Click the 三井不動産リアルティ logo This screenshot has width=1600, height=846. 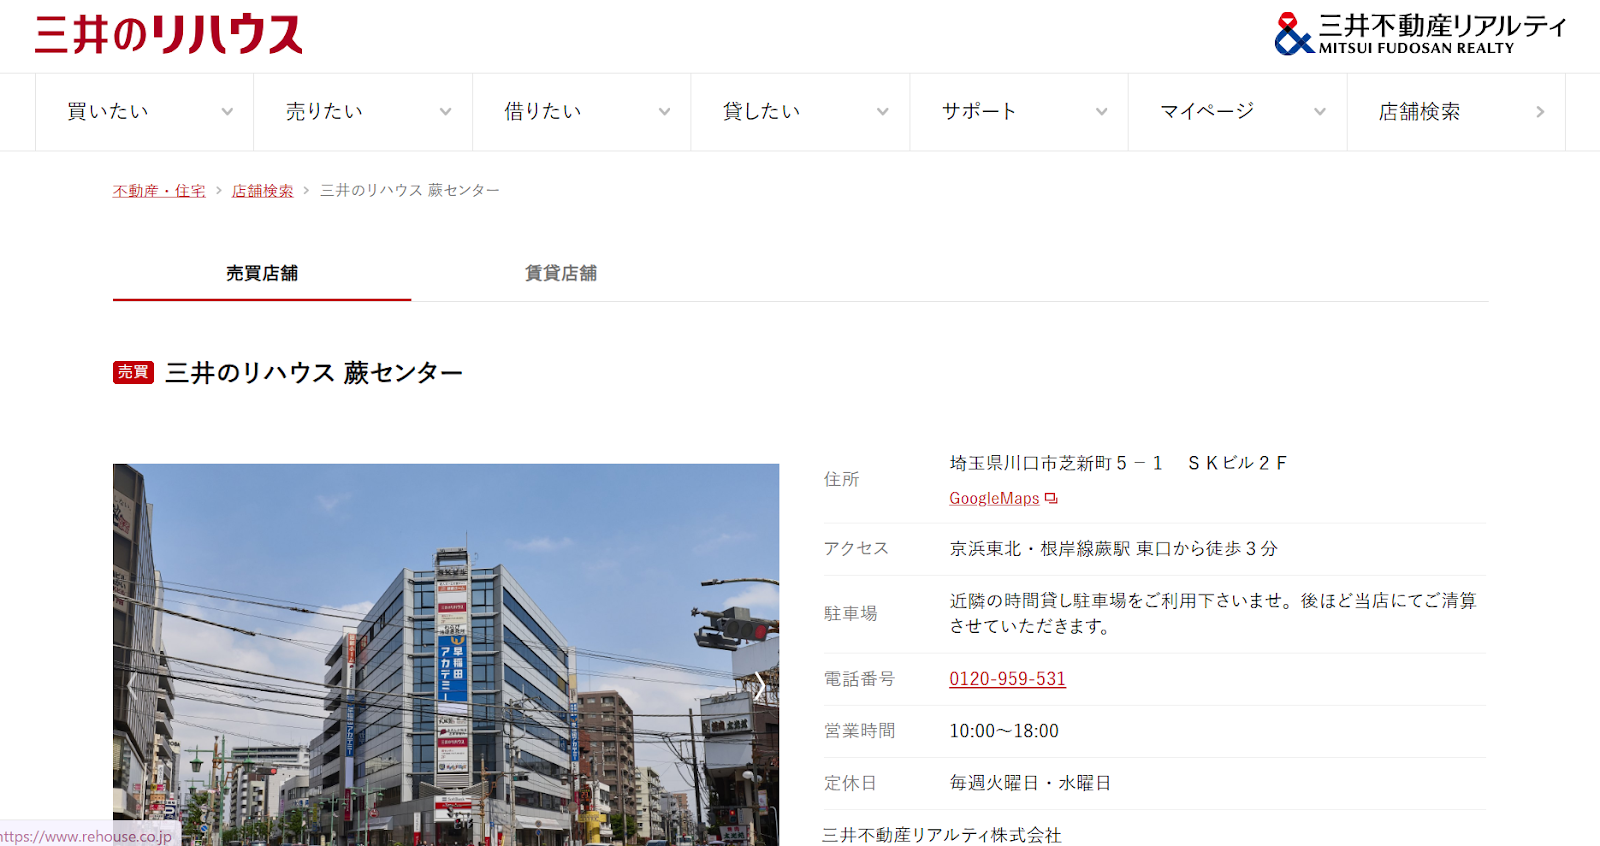coord(1420,34)
